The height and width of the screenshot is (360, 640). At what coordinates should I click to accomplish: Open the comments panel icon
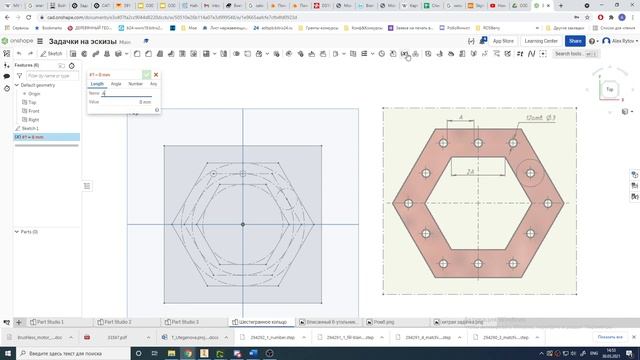tap(7, 76)
